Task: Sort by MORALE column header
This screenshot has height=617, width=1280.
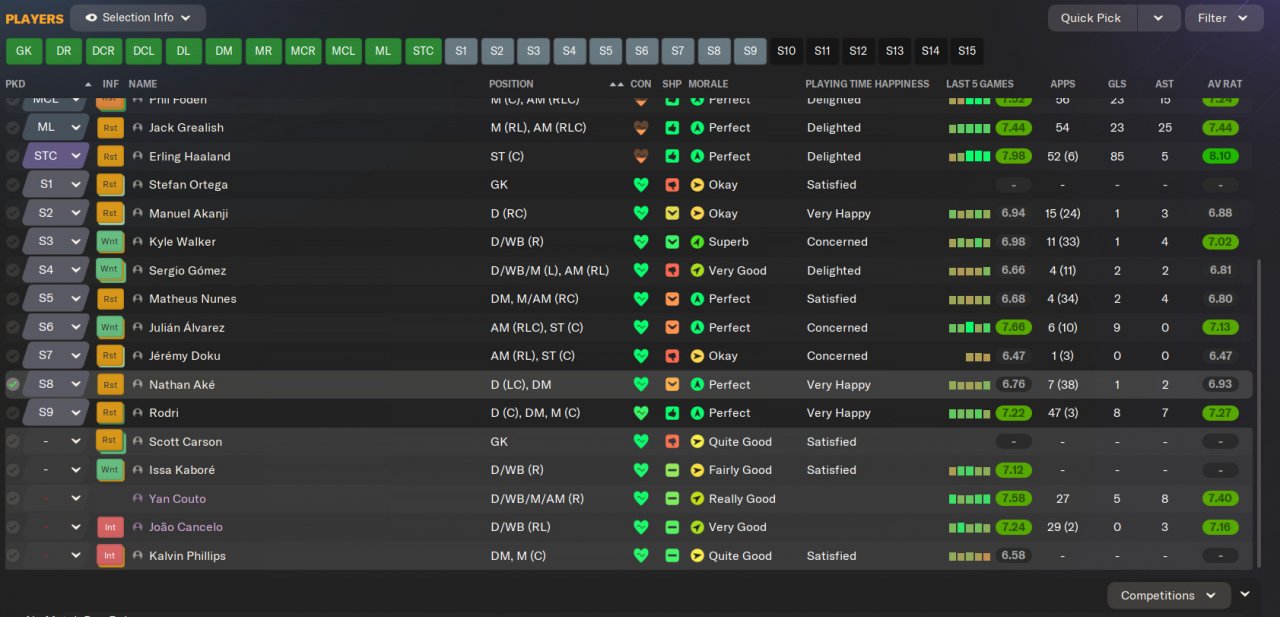Action: click(x=708, y=84)
